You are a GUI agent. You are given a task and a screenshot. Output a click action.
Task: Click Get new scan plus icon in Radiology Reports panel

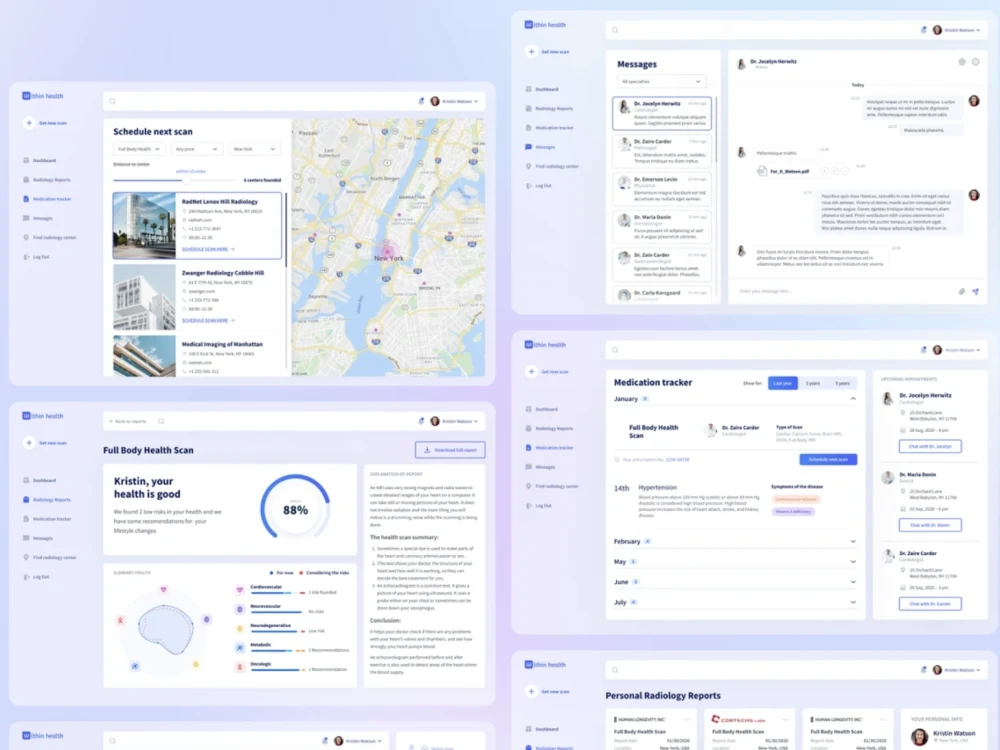click(x=531, y=691)
